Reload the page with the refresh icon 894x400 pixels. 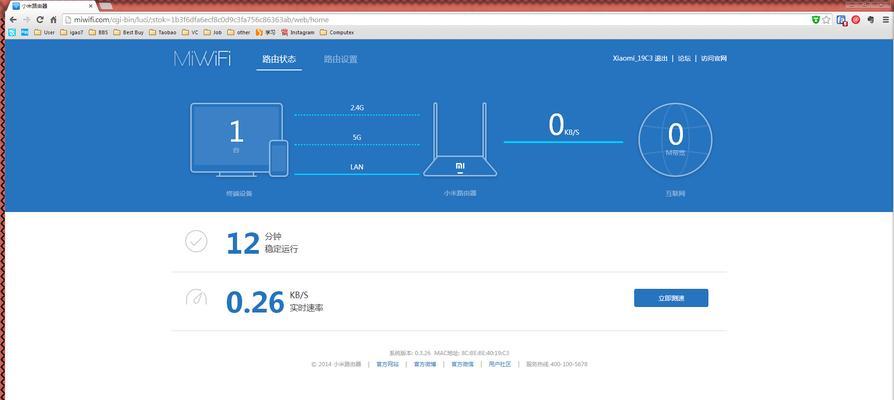40,20
